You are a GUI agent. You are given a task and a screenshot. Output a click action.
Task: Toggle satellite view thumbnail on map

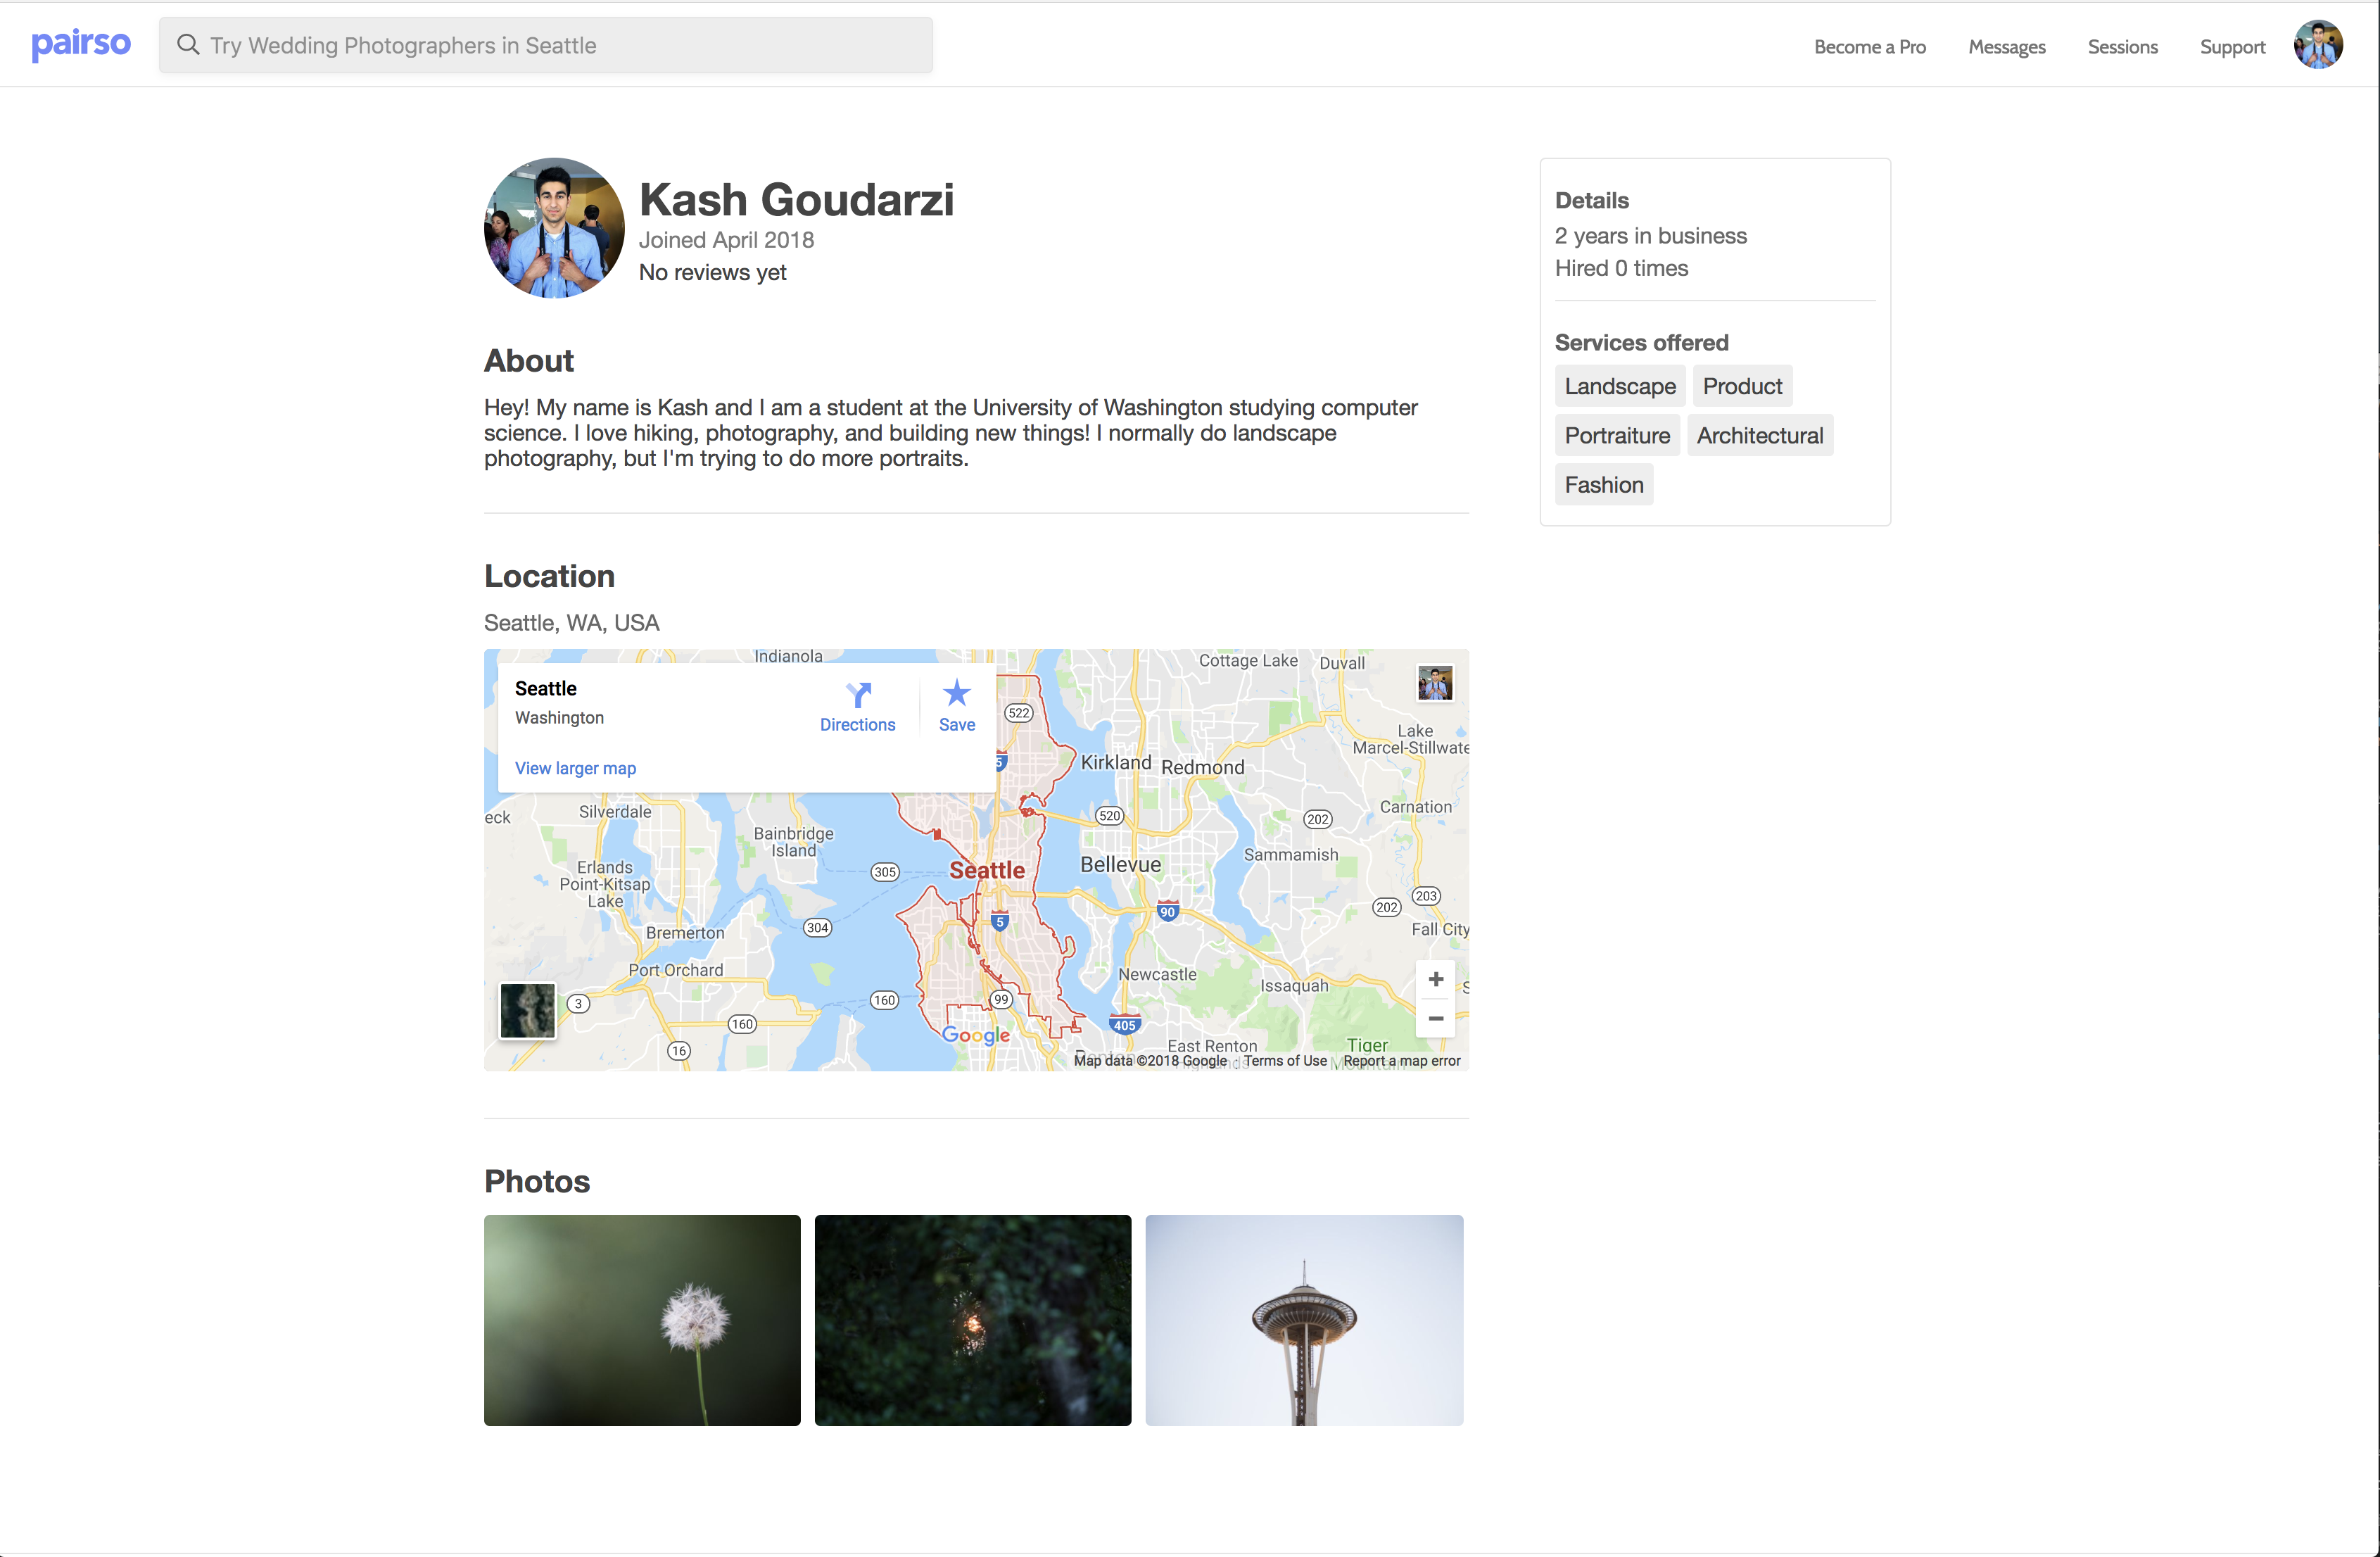527,1010
